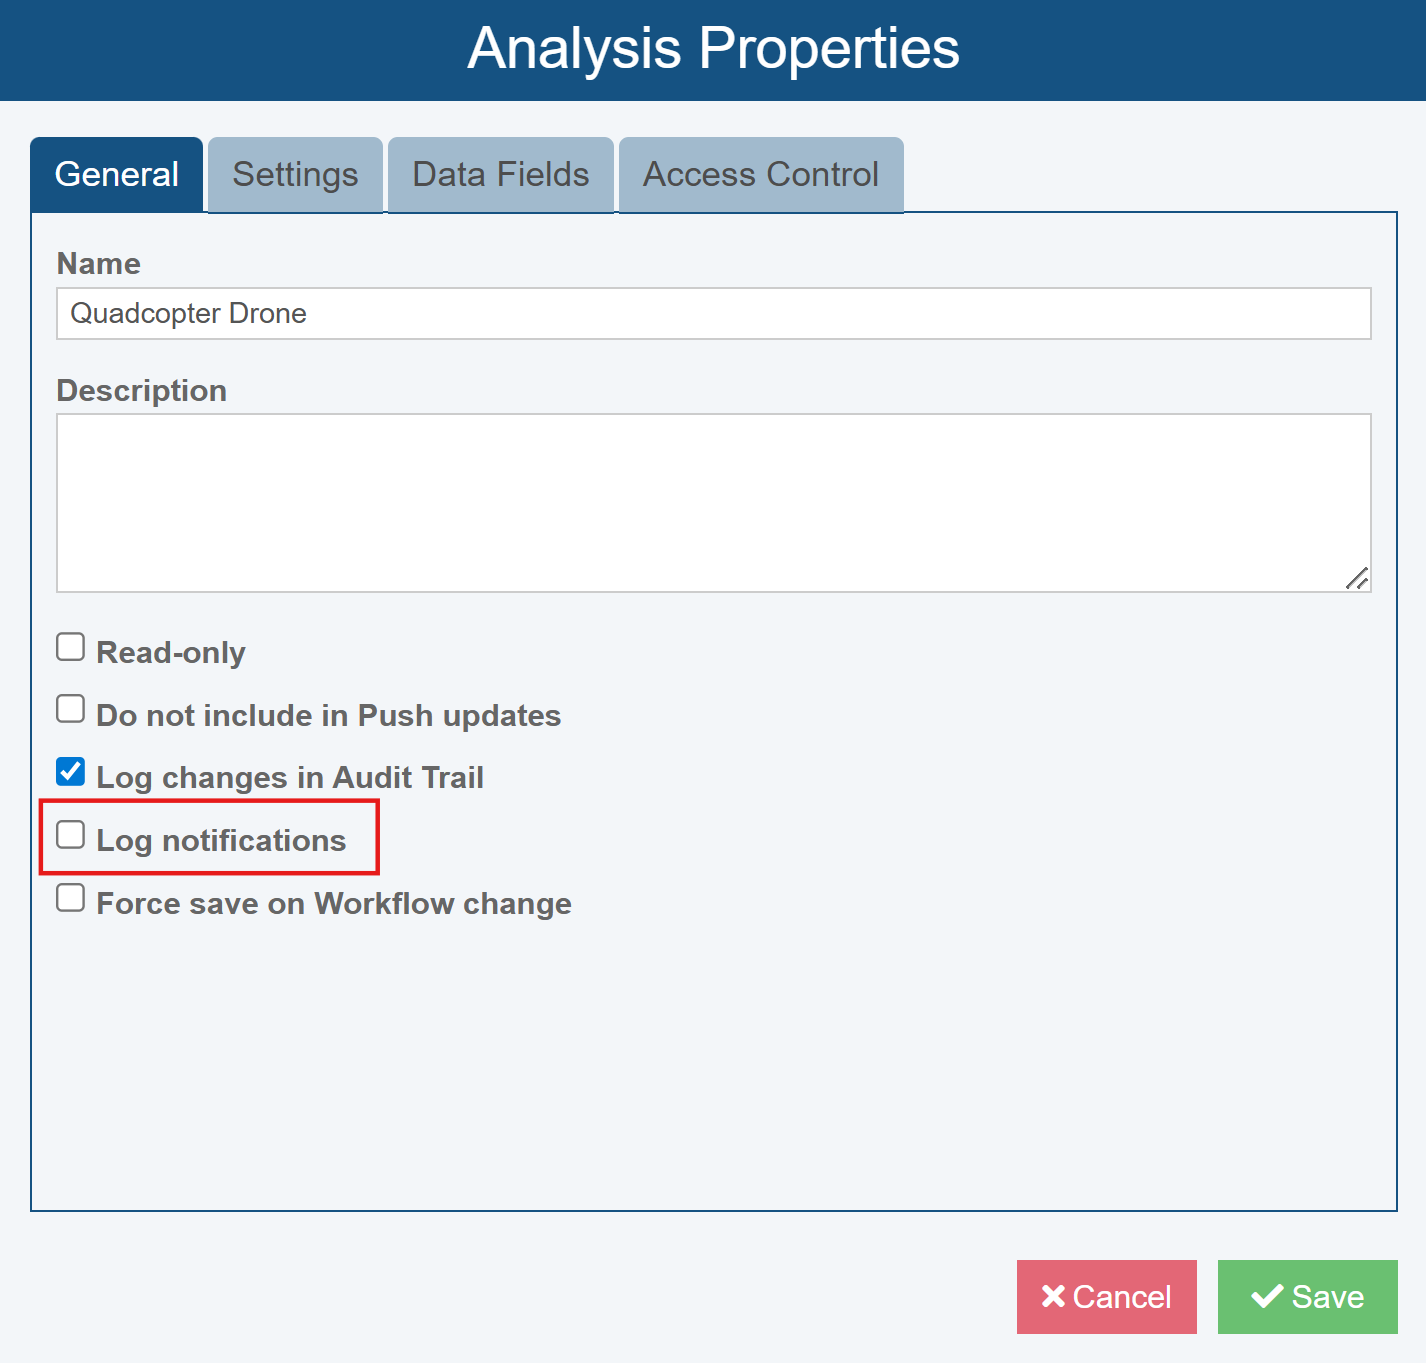Click the Description box resize handle
The image size is (1426, 1363).
(1357, 579)
